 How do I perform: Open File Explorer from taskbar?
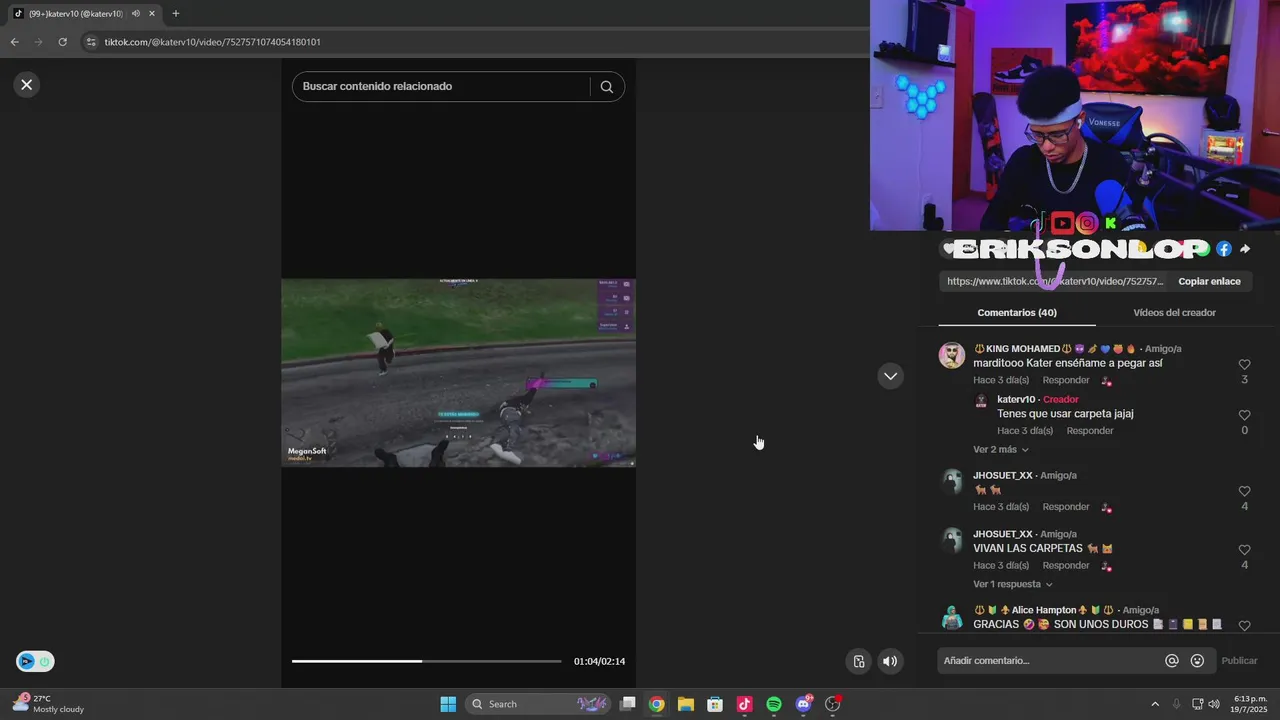(x=686, y=704)
